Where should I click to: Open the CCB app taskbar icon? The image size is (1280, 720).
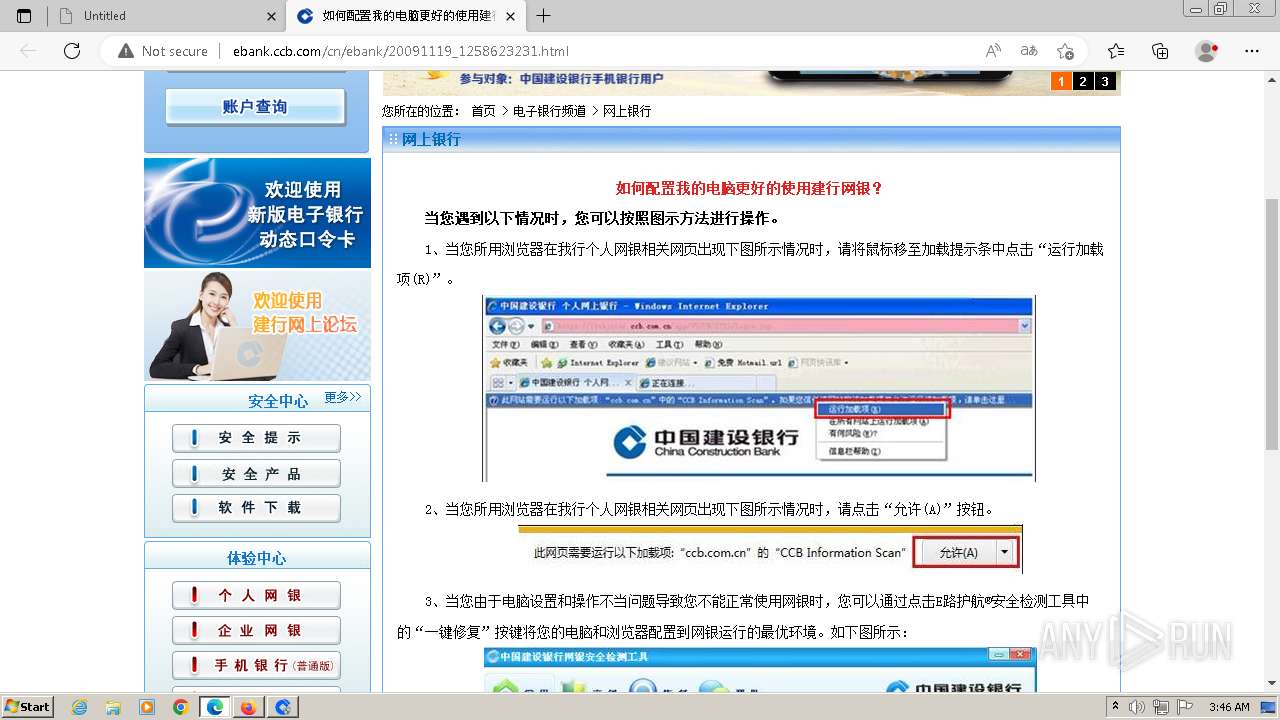click(283, 707)
